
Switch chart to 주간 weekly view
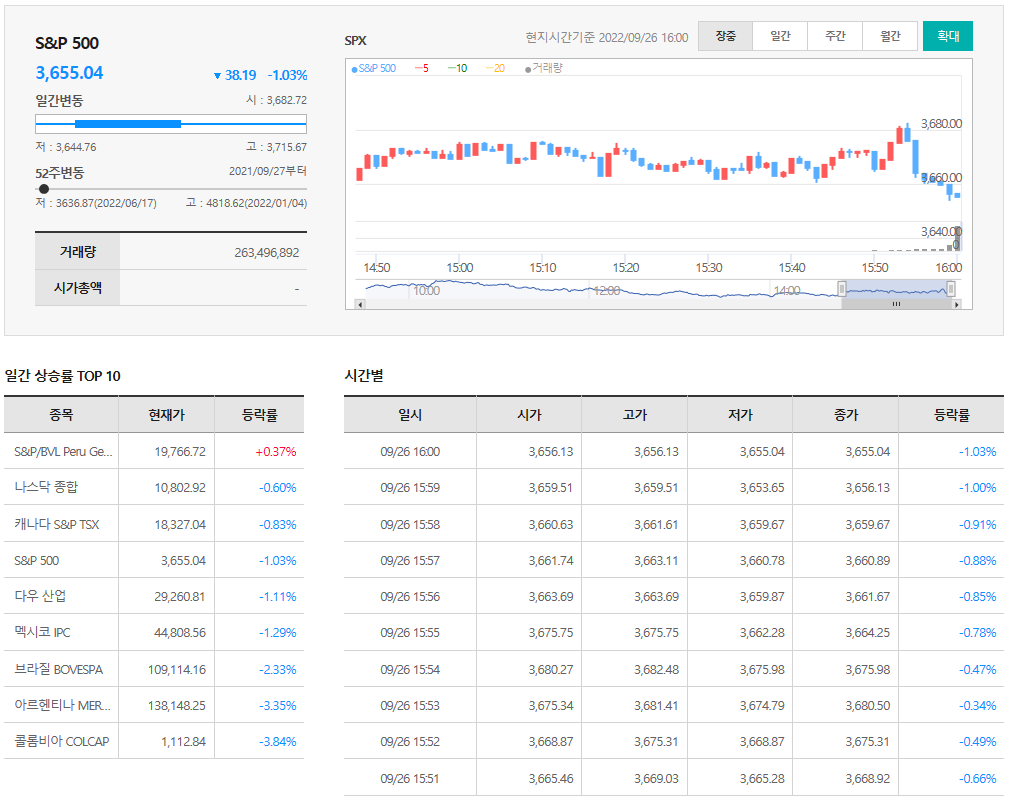[x=835, y=36]
